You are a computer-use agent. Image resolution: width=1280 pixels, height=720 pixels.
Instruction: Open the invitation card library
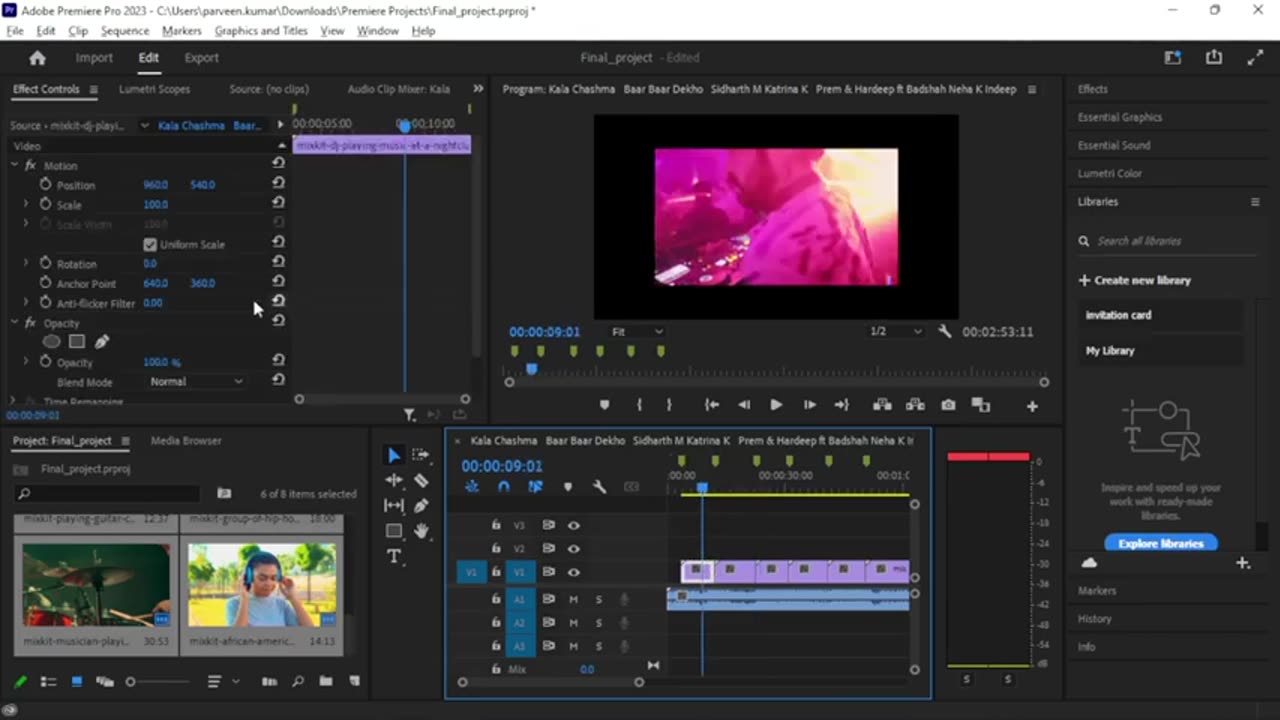click(1159, 315)
